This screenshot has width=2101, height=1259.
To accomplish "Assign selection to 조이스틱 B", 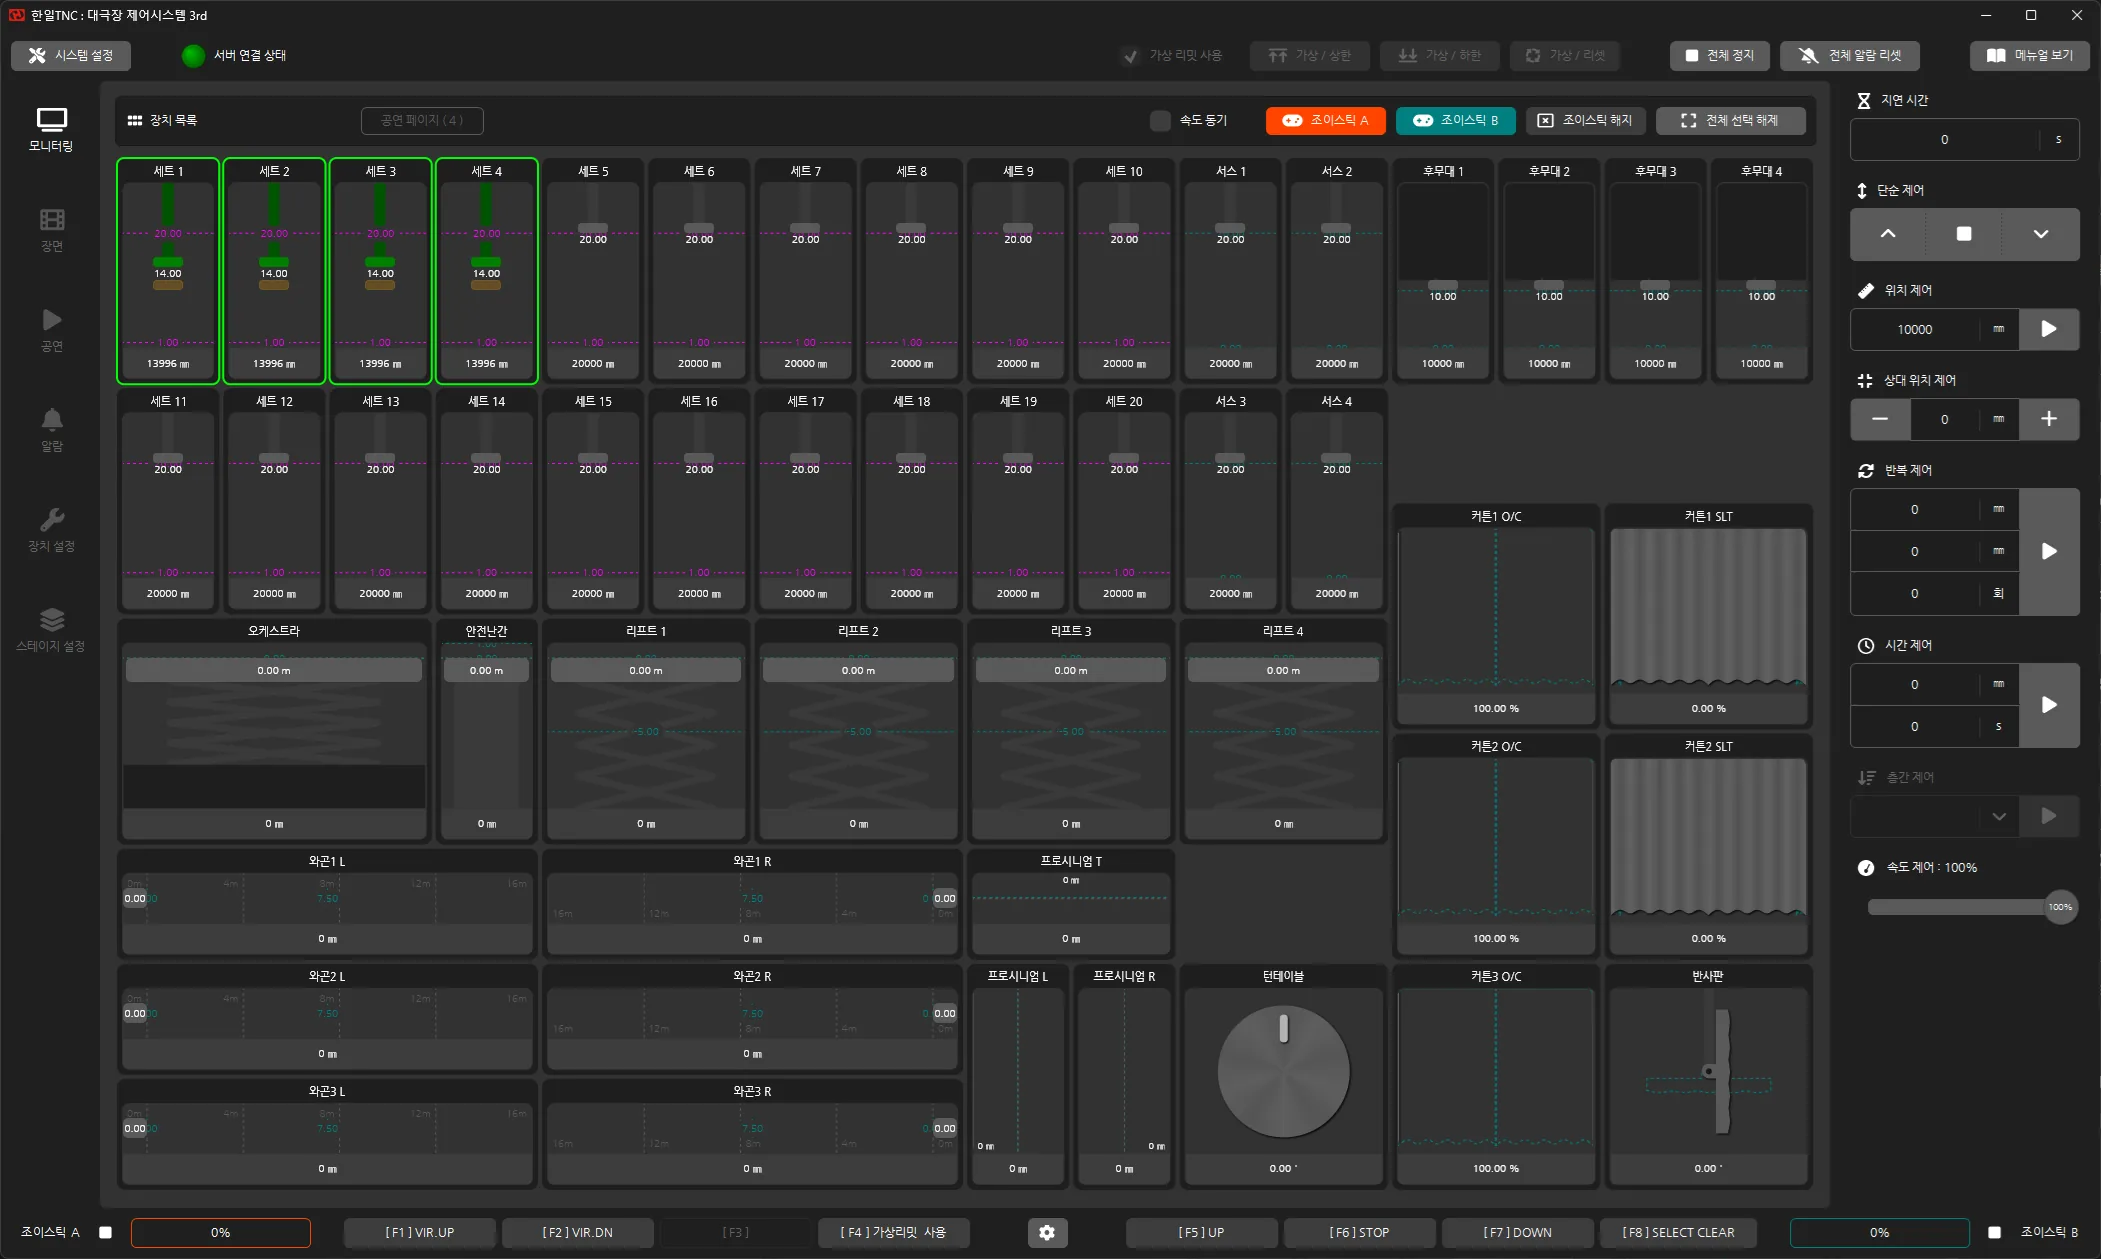I will pos(1455,120).
